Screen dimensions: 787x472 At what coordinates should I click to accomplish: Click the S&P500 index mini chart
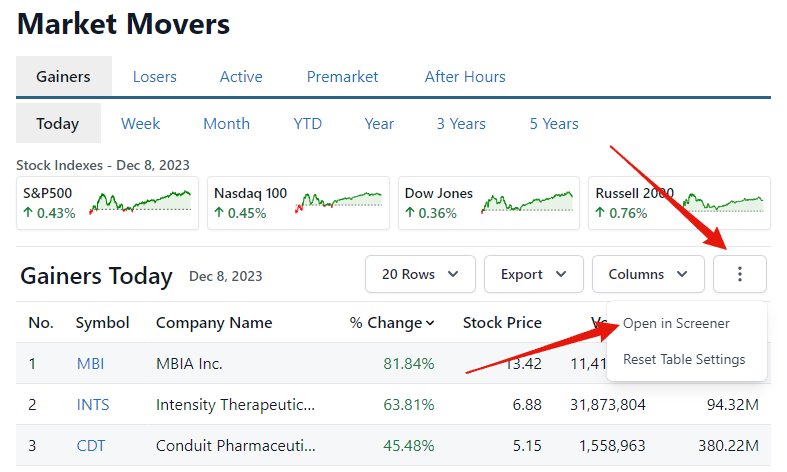(140, 203)
